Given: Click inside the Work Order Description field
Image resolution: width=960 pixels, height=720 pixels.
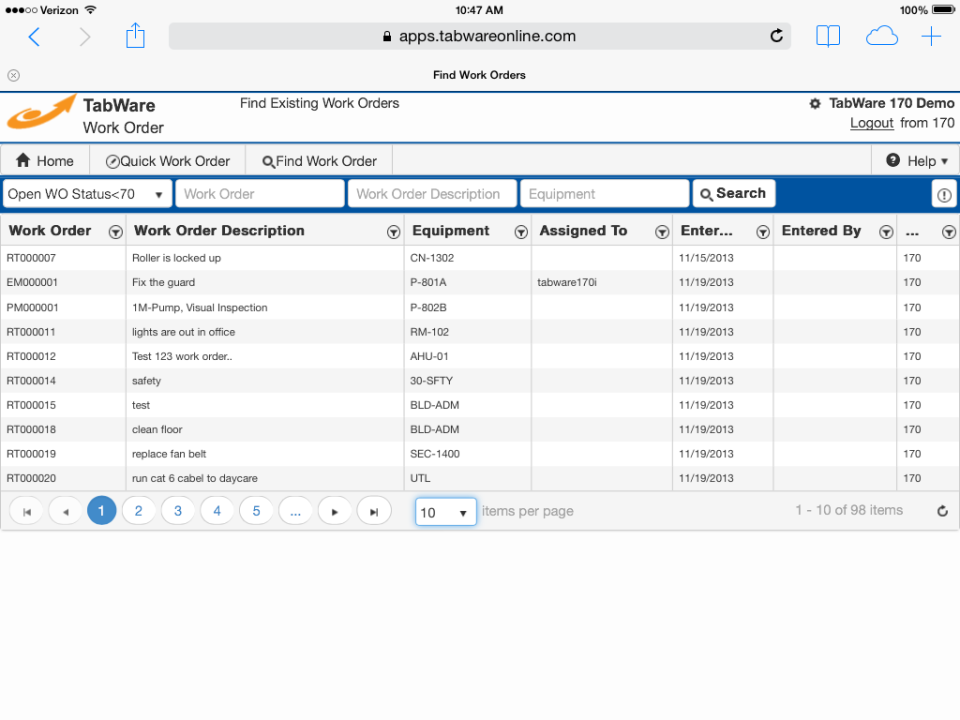Looking at the screenshot, I should click(432, 193).
